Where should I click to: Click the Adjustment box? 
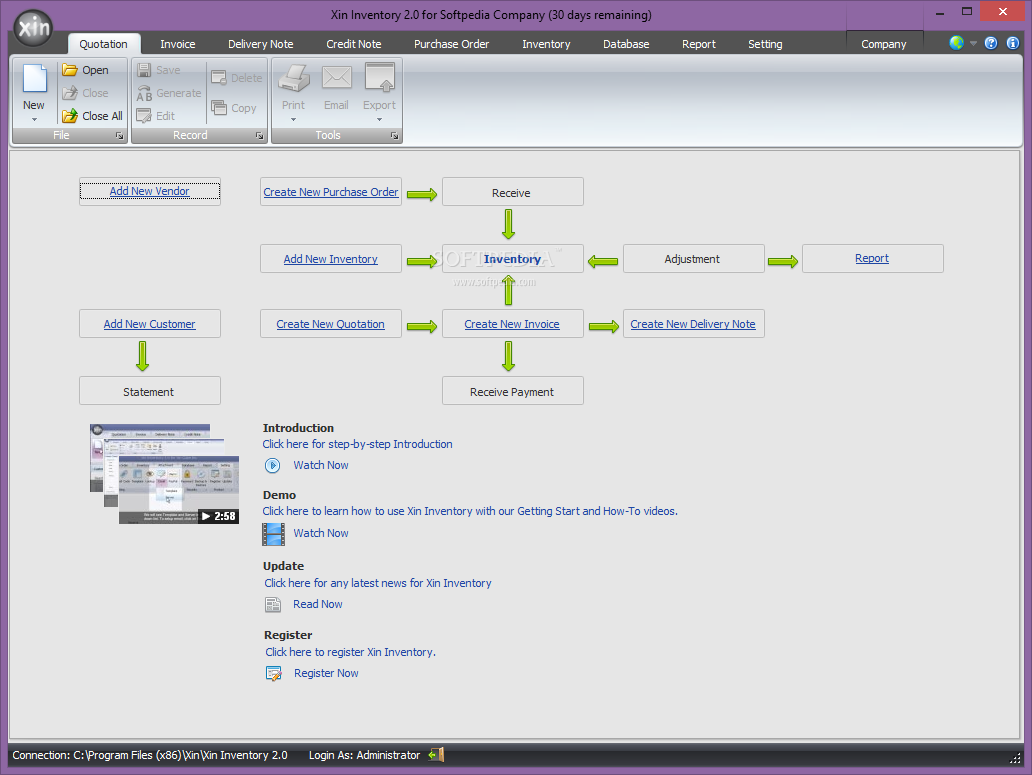coord(693,259)
